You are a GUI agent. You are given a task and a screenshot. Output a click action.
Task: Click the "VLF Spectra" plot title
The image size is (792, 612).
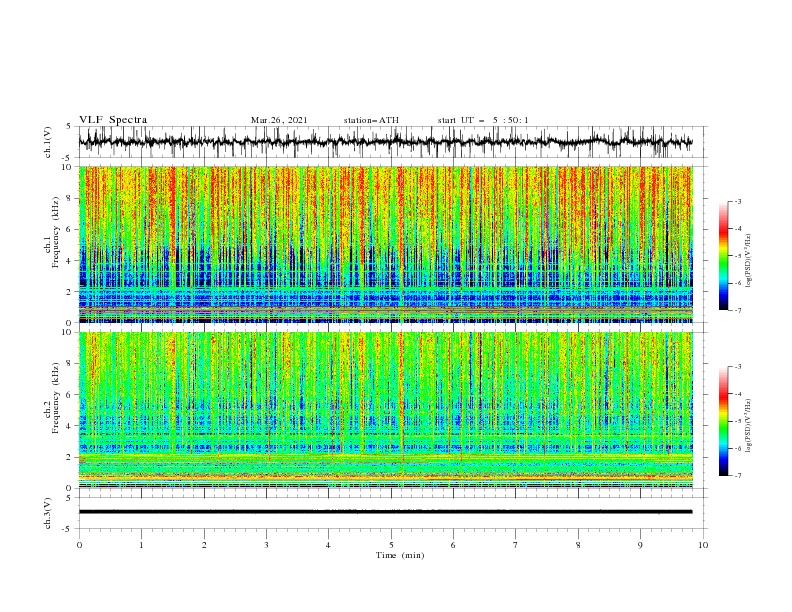113,120
